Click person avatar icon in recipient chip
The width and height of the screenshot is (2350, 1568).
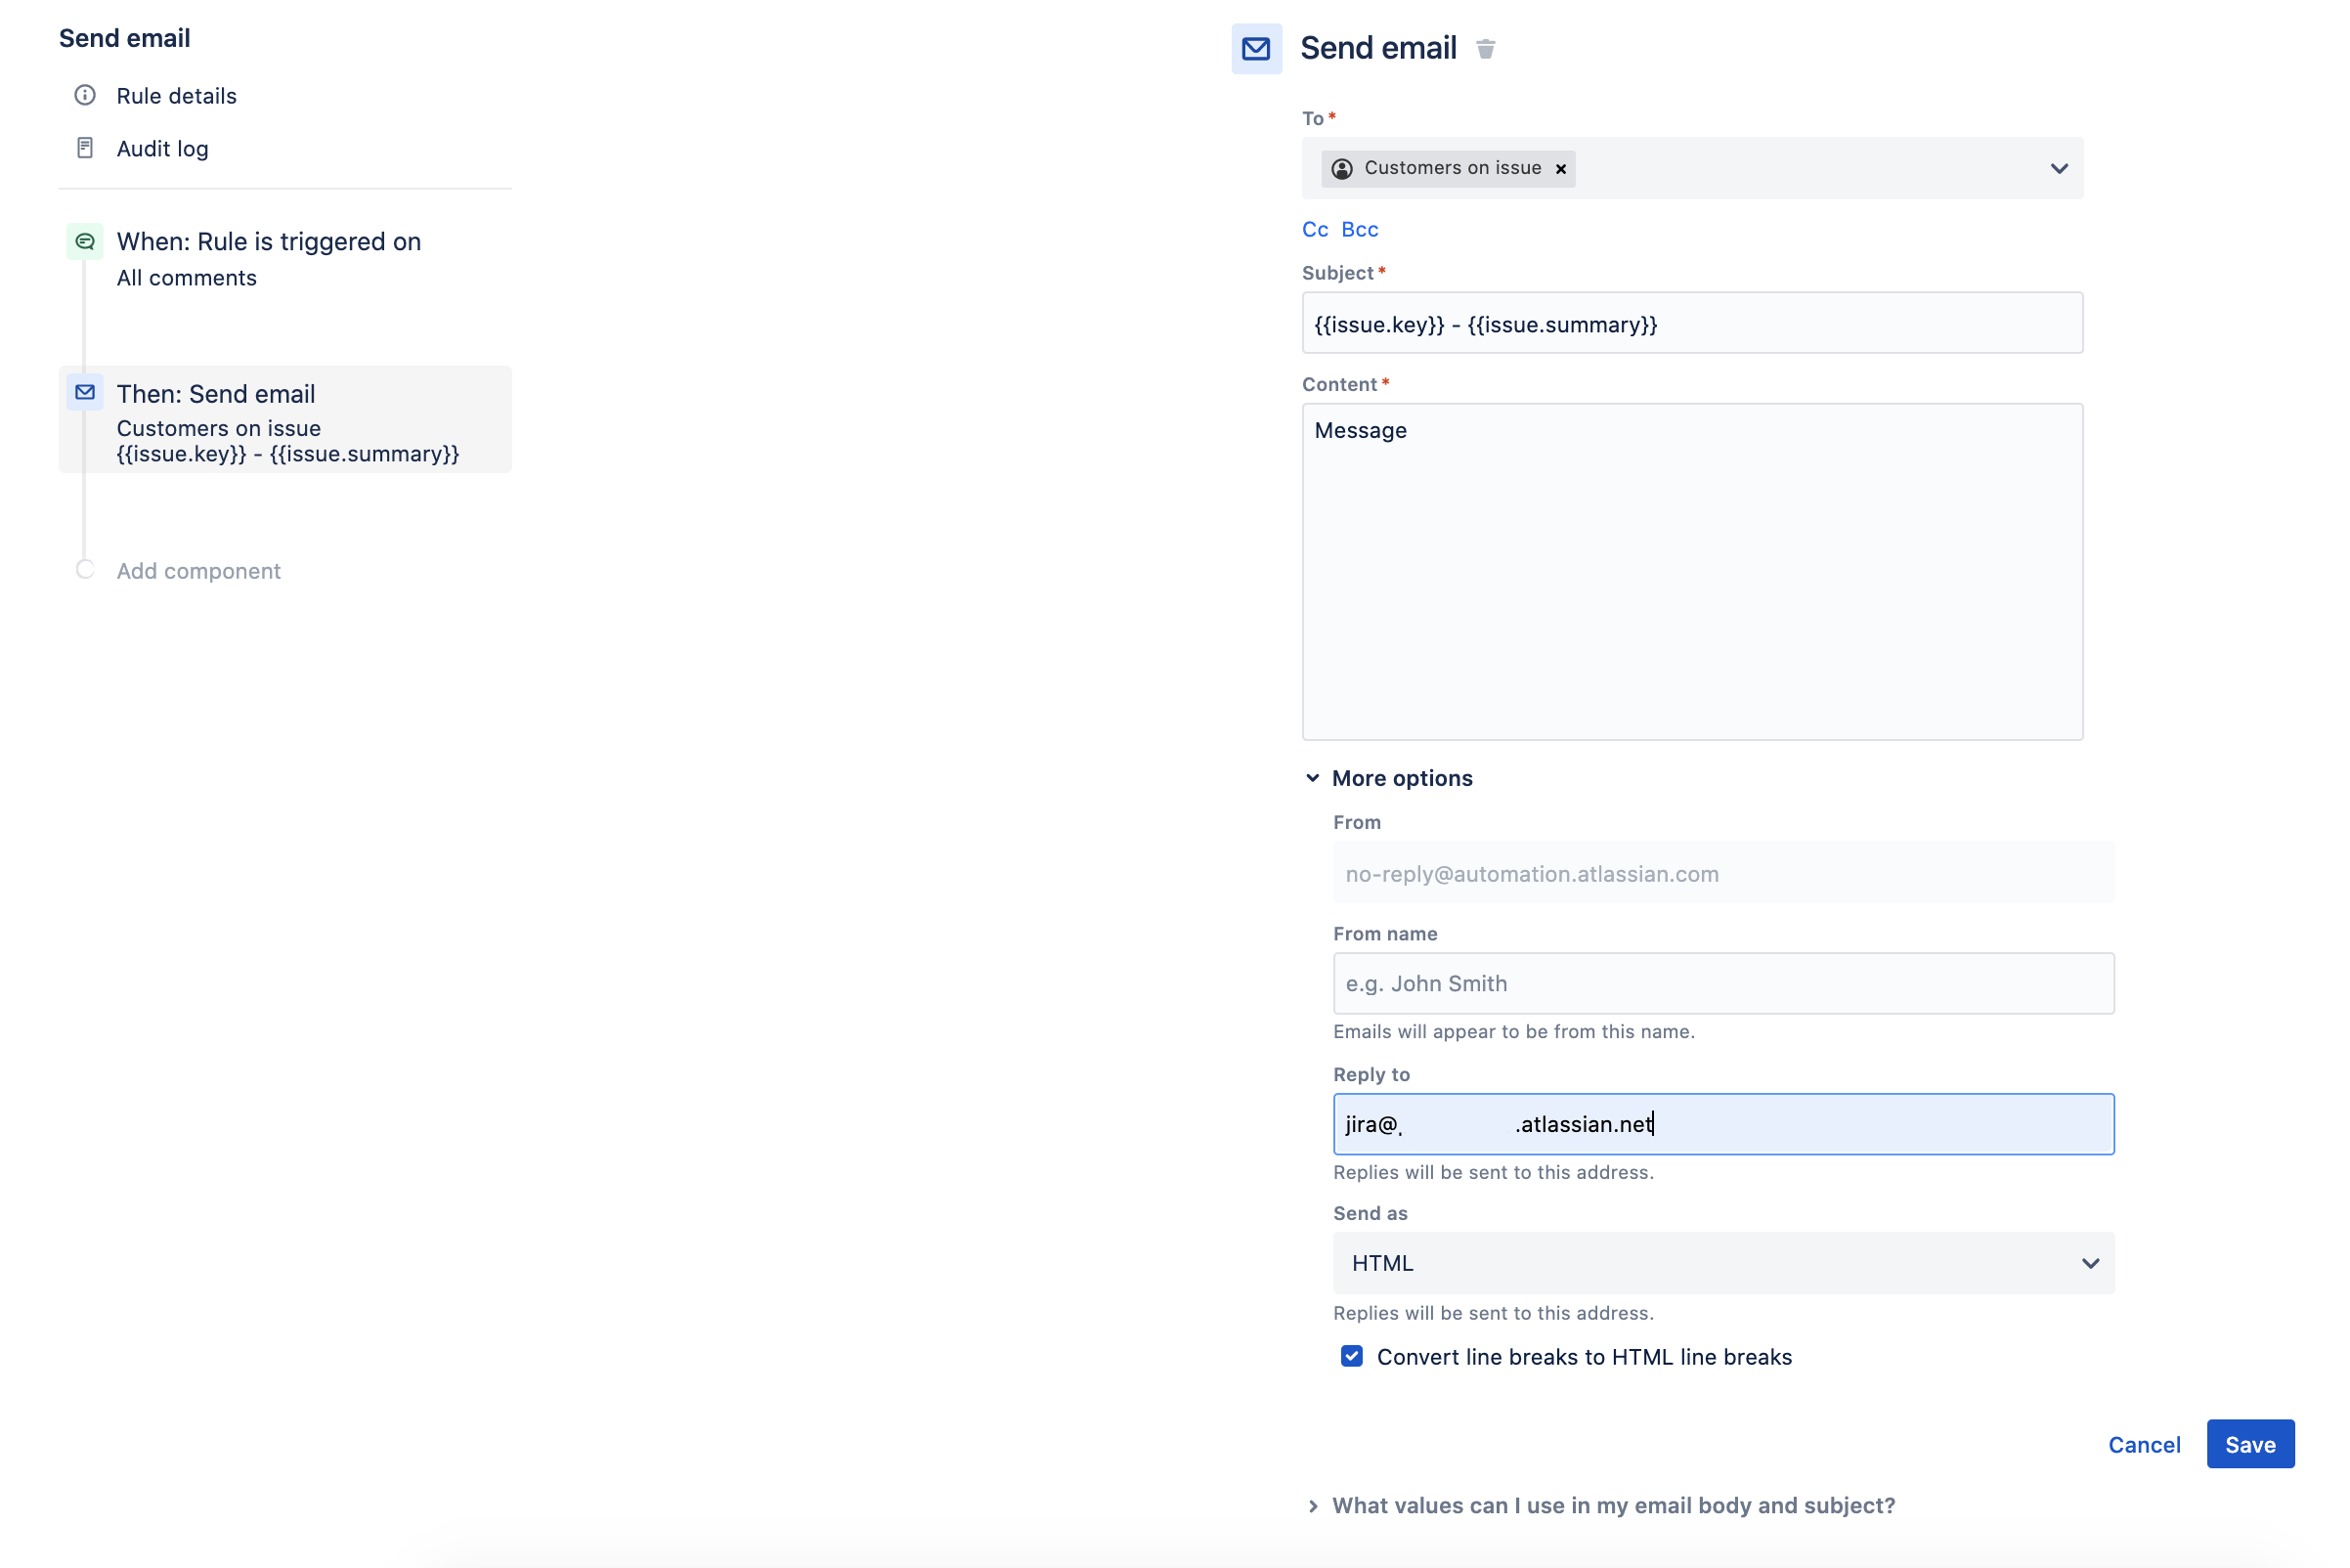1342,169
